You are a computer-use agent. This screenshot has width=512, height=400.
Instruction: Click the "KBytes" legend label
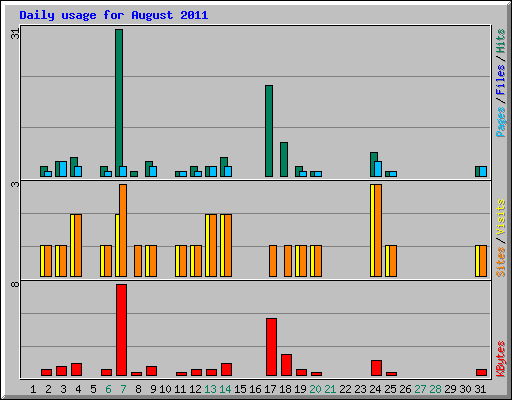pos(500,359)
